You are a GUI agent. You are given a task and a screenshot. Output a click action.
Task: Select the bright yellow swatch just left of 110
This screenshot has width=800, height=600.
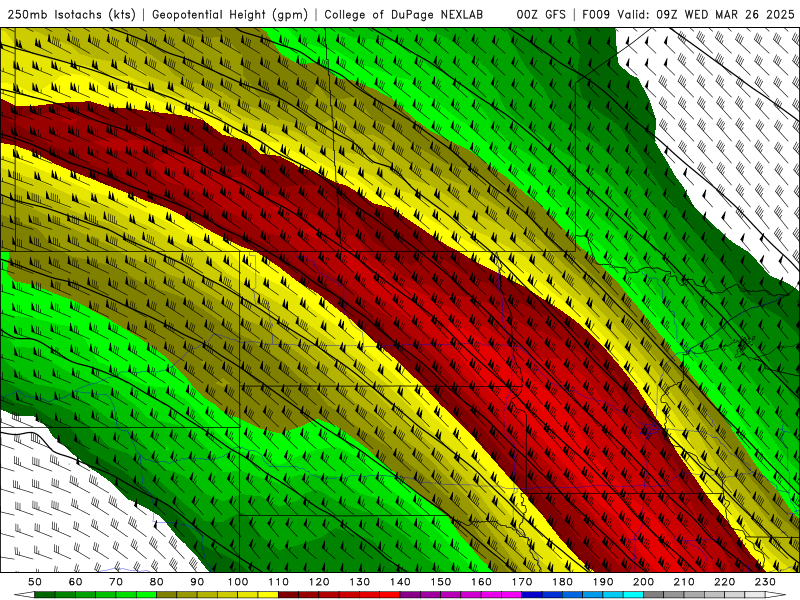[268, 595]
